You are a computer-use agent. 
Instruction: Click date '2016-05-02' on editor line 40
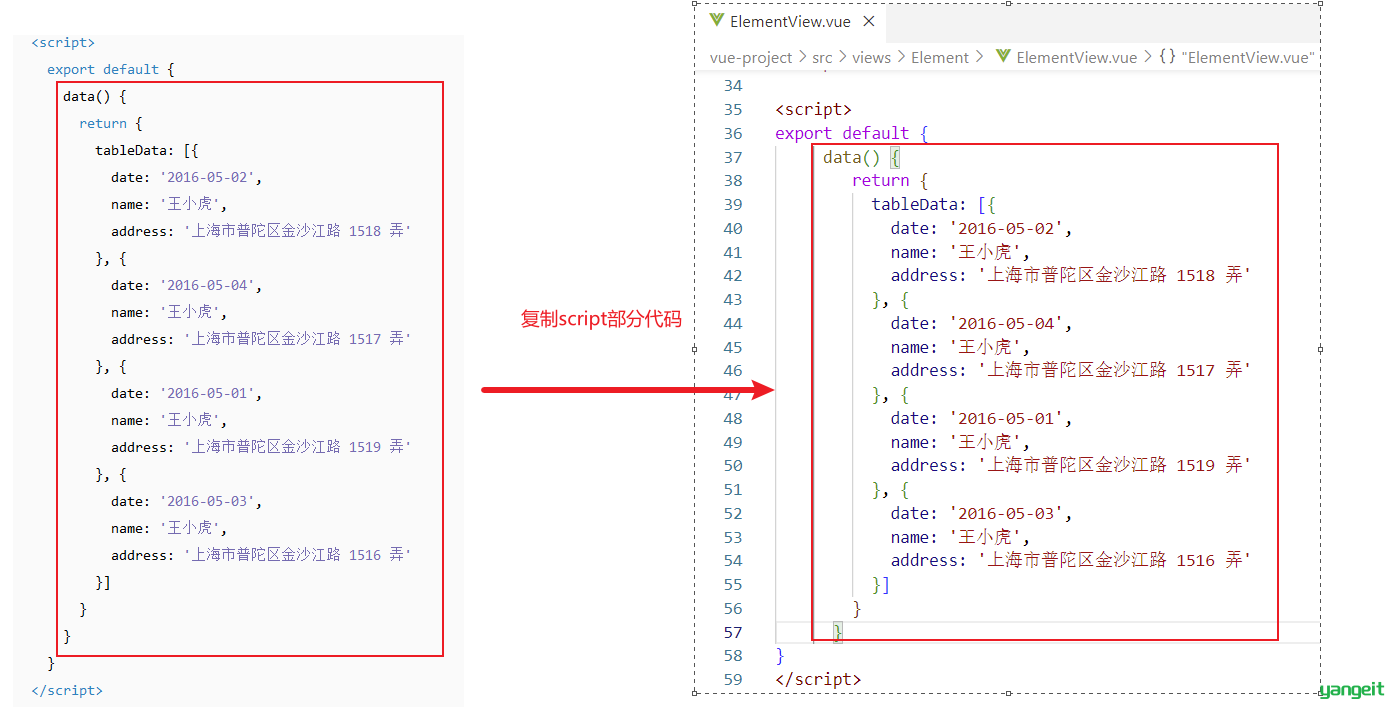tap(981, 228)
